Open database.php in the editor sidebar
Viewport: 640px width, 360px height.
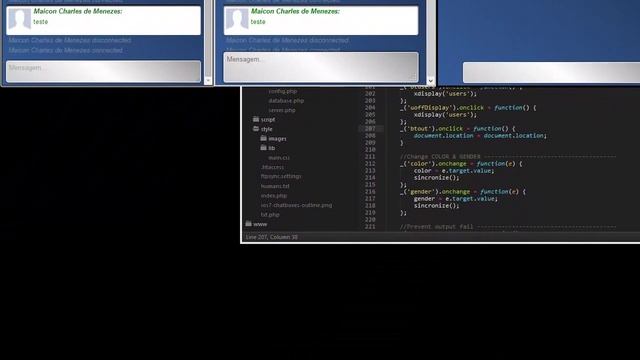(286, 101)
